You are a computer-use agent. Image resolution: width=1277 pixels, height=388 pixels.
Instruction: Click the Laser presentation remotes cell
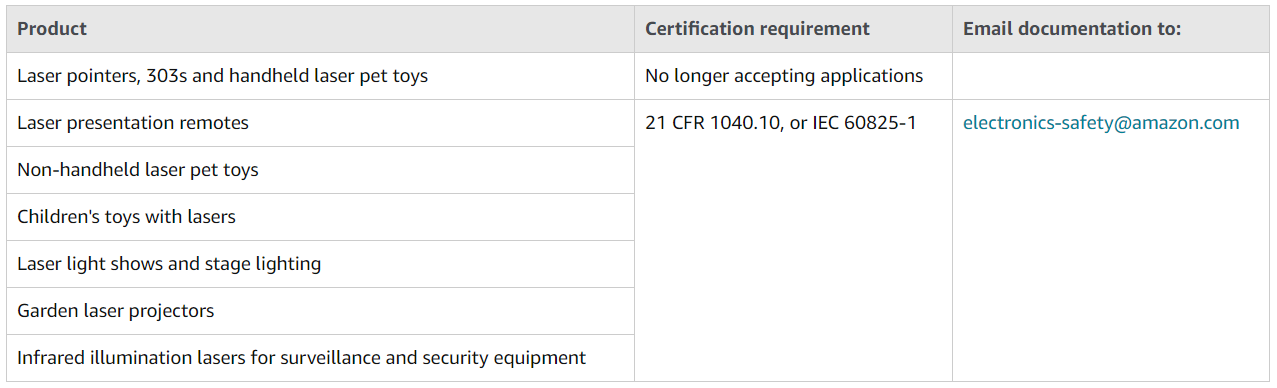(x=320, y=123)
